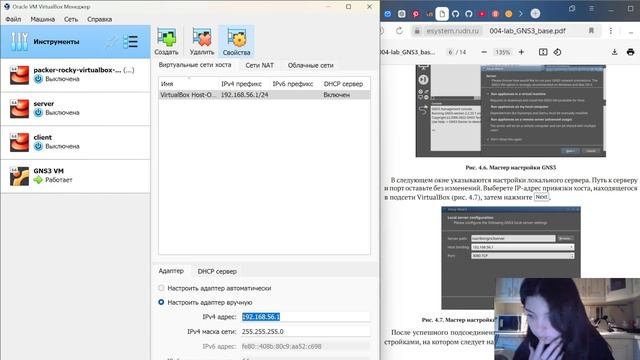
Task: Click the fit-to-page PDF icon
Action: tap(543, 52)
